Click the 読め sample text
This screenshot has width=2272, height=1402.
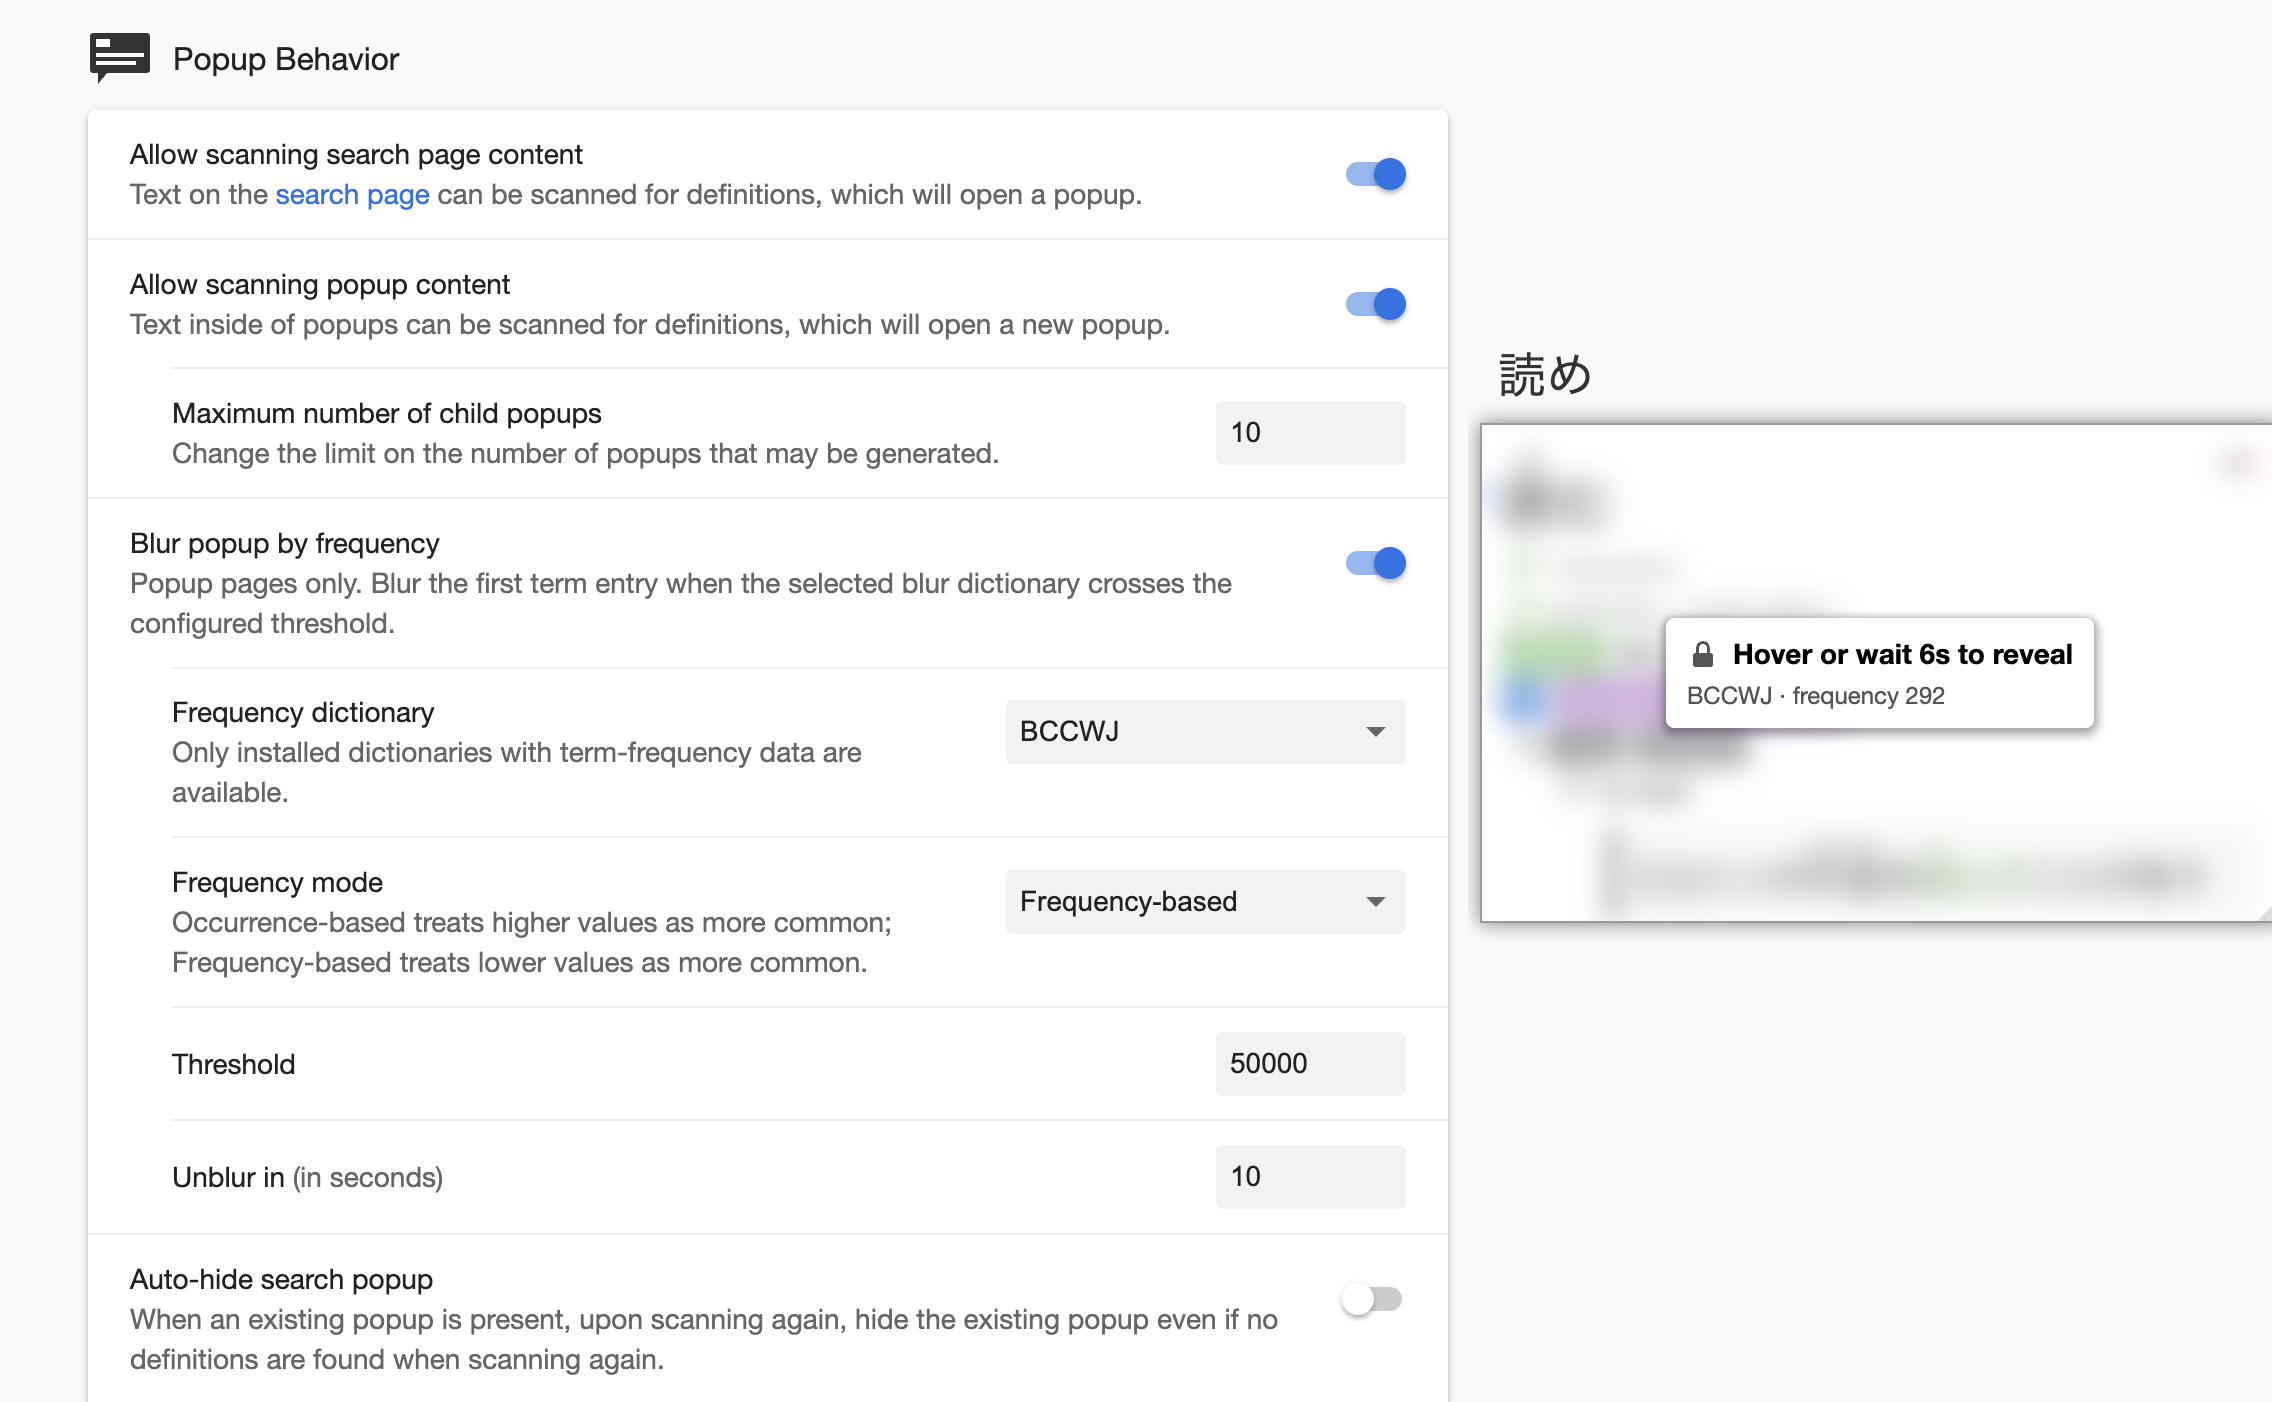coord(1544,375)
